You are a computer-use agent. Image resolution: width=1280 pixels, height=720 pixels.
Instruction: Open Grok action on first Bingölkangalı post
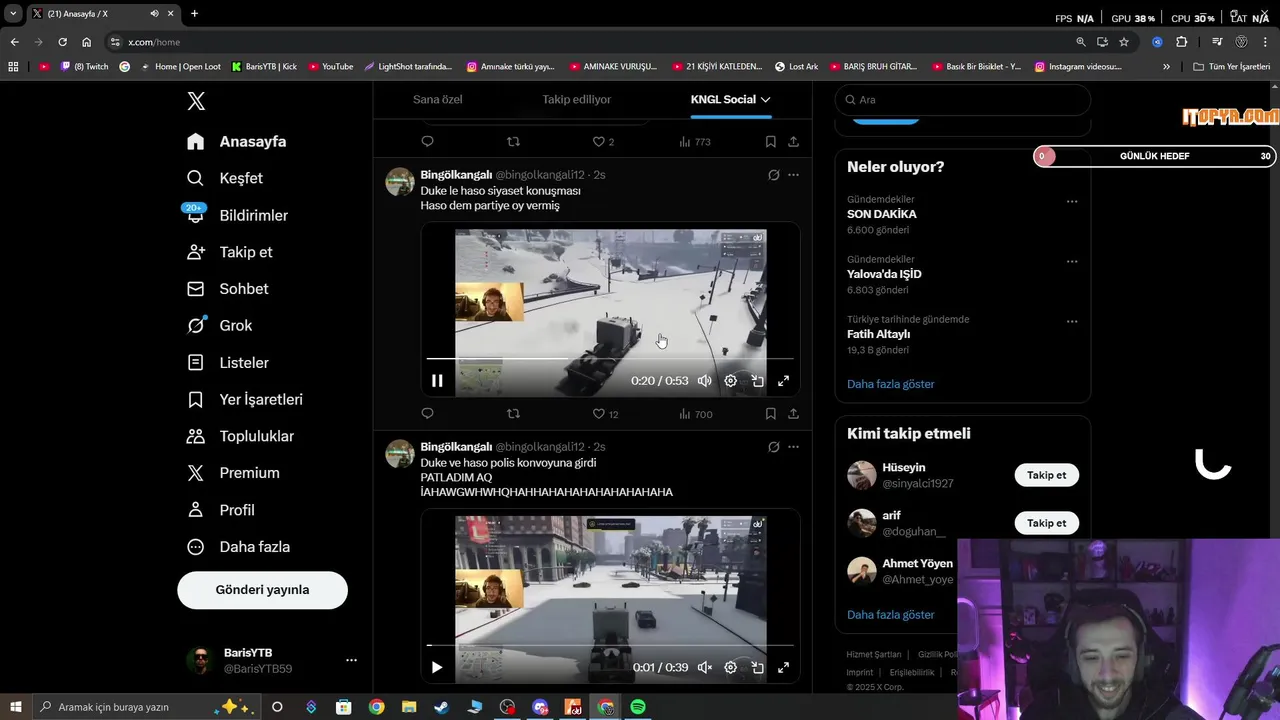coord(773,175)
